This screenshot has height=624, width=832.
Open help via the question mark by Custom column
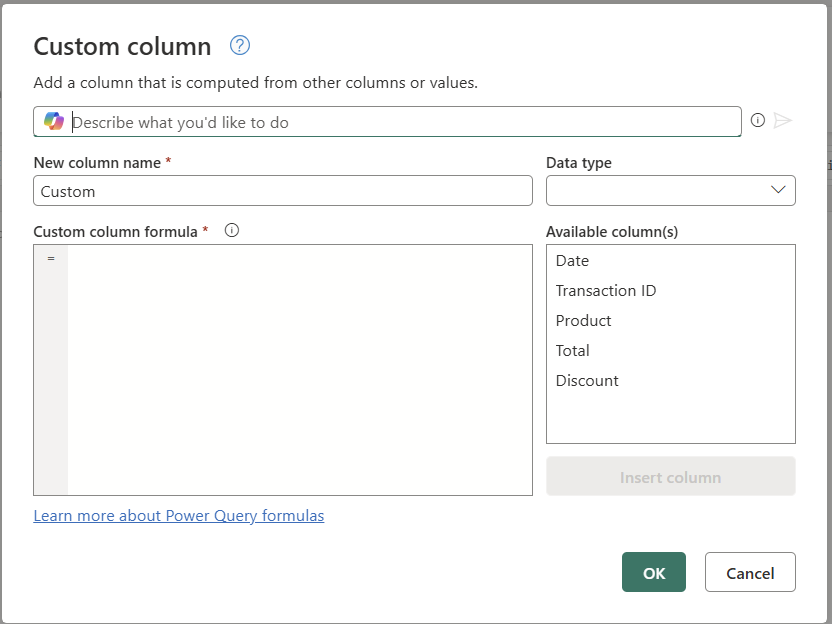239,45
